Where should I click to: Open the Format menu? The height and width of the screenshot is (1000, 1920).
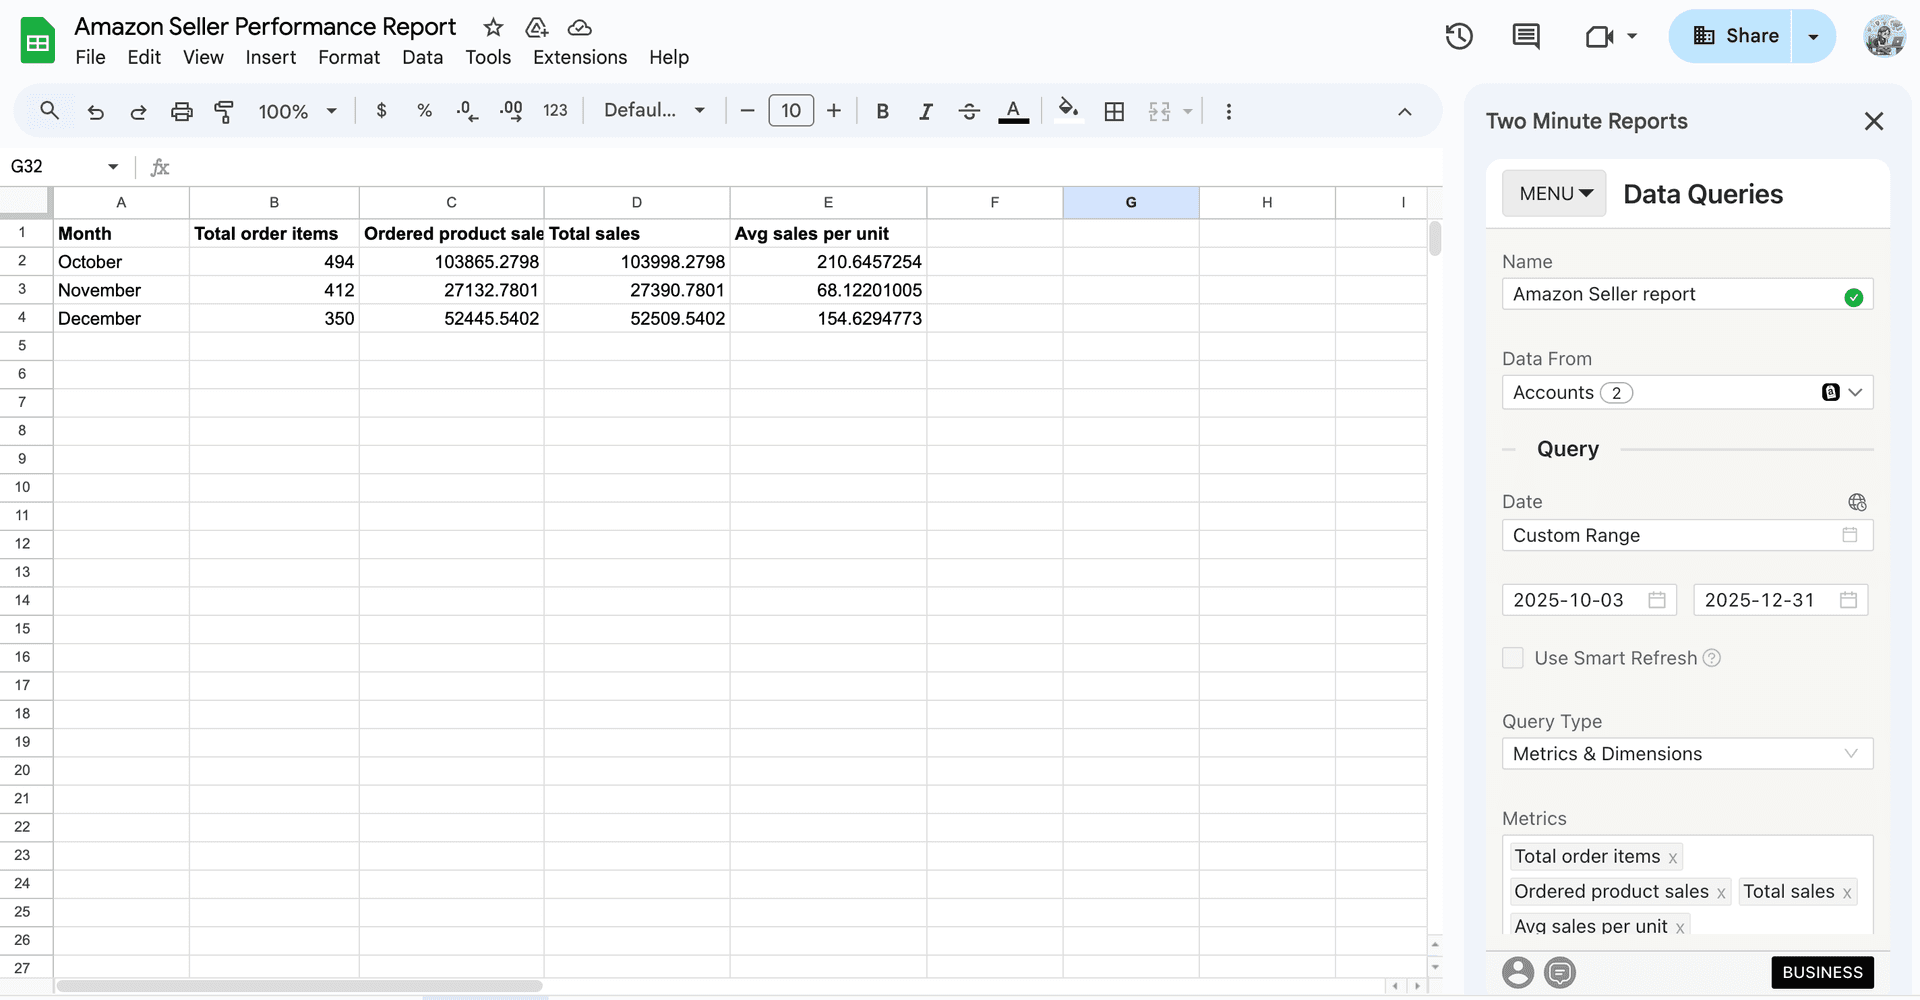point(348,57)
